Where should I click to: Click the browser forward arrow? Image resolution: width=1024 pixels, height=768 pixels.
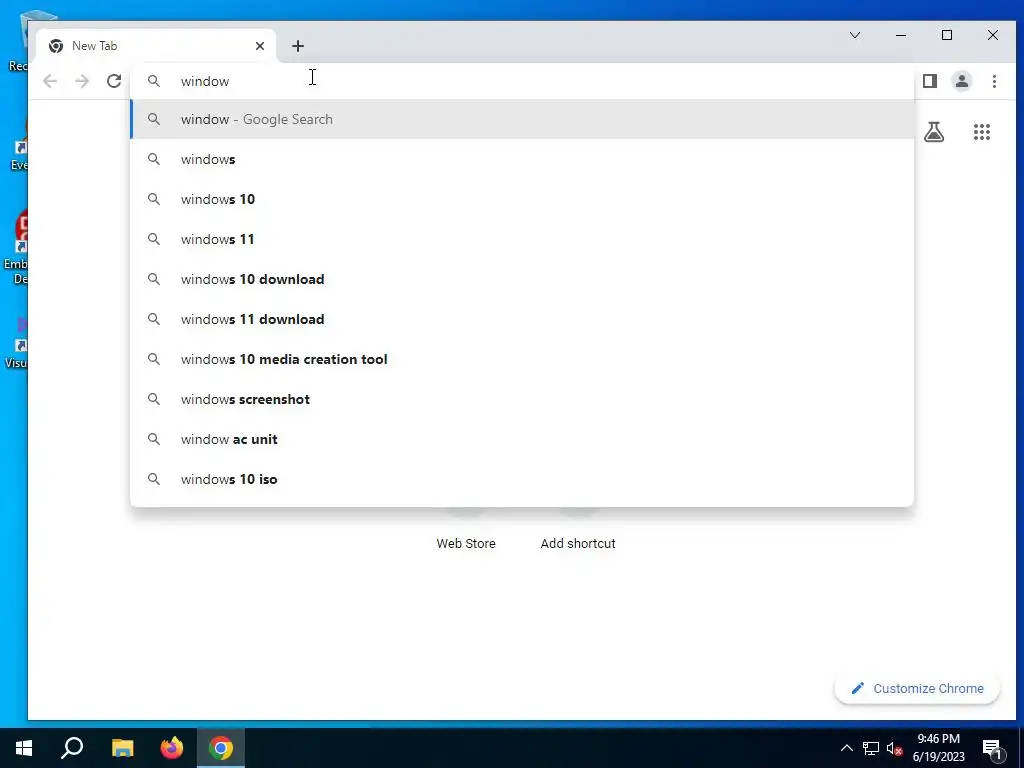[82, 81]
